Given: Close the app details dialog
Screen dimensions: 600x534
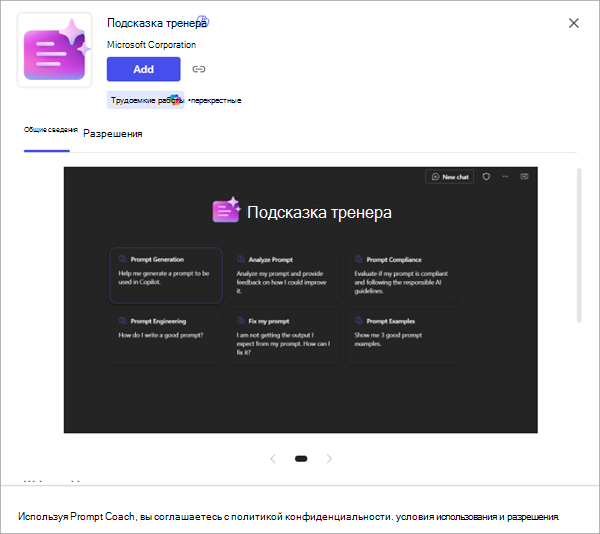Looking at the screenshot, I should pyautogui.click(x=573, y=23).
